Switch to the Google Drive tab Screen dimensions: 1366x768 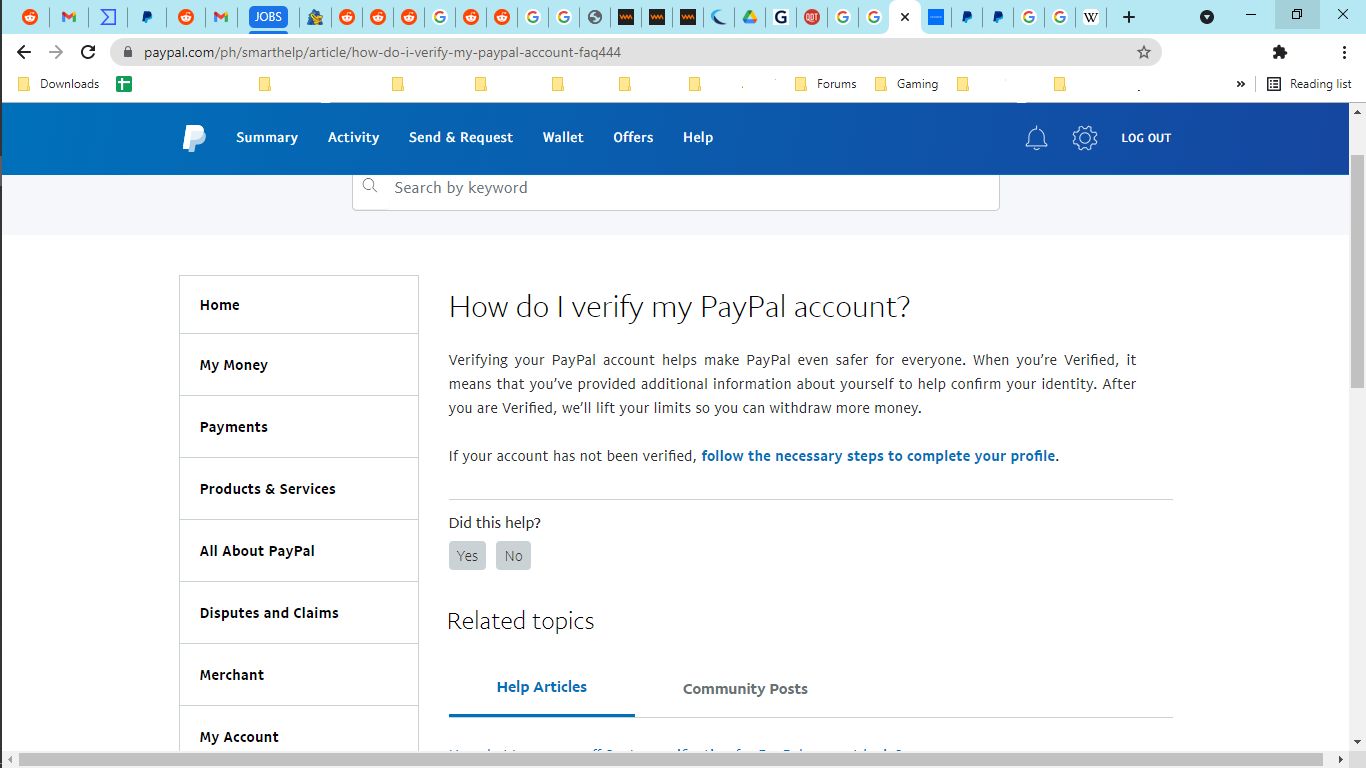point(750,17)
